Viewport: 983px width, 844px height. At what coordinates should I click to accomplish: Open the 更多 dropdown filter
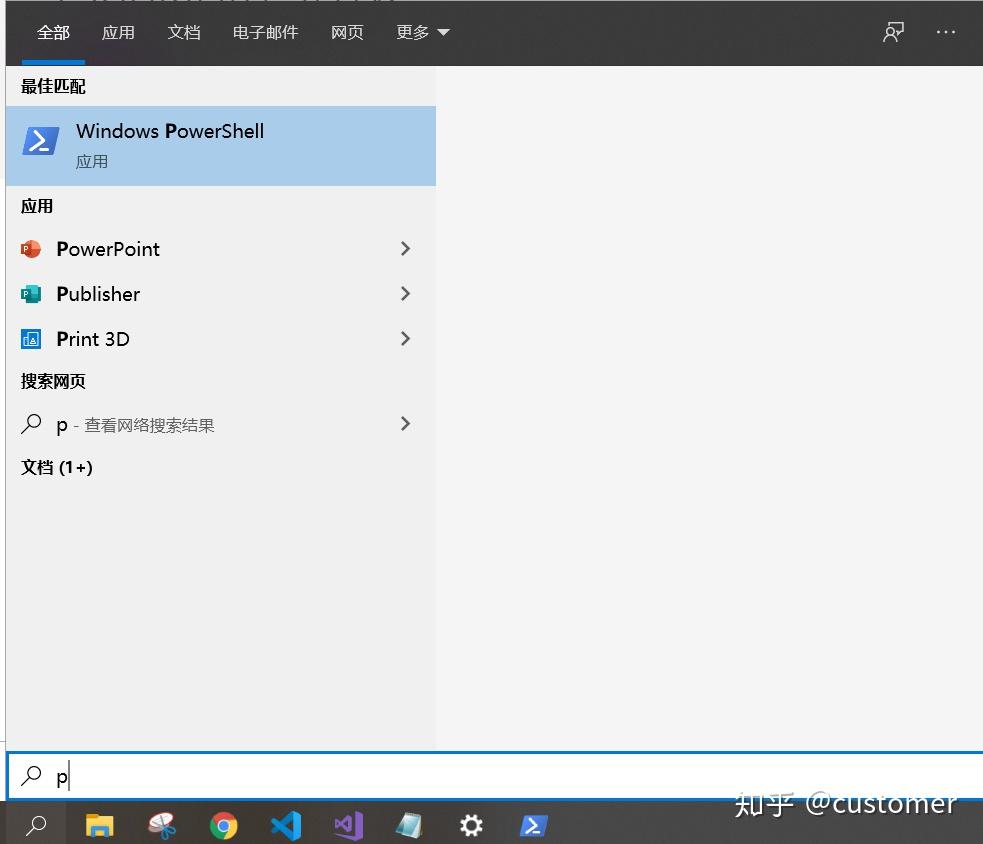coord(423,32)
